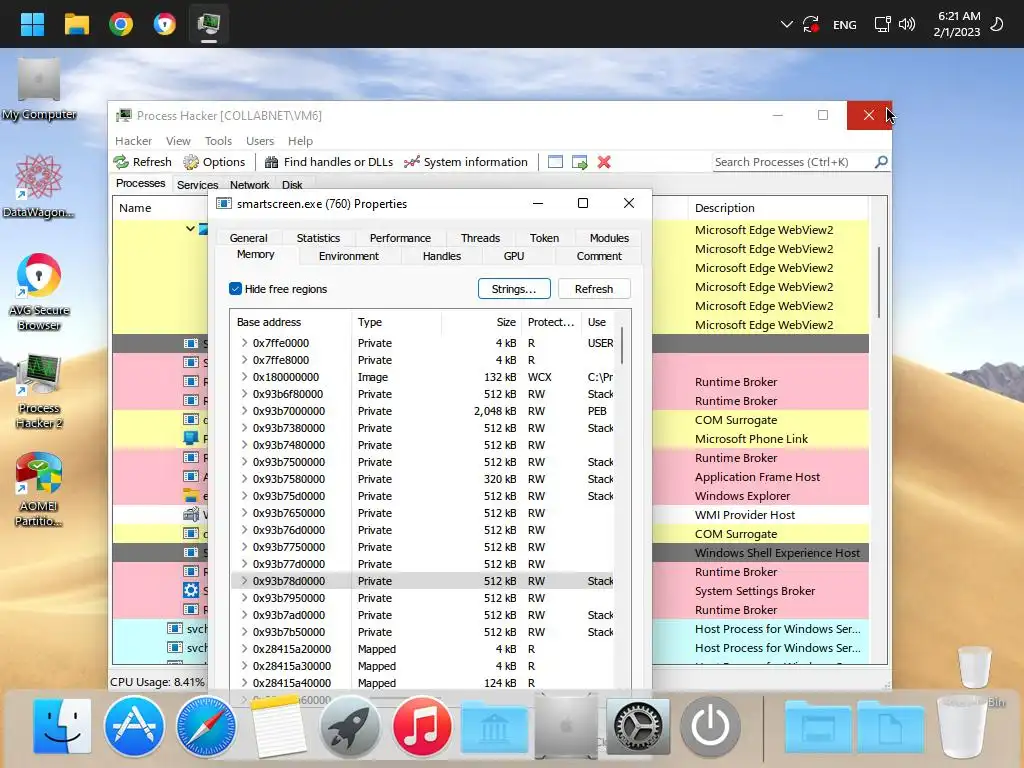1024x768 pixels.
Task: Select Windows Explorer process row
Action: tap(490, 496)
